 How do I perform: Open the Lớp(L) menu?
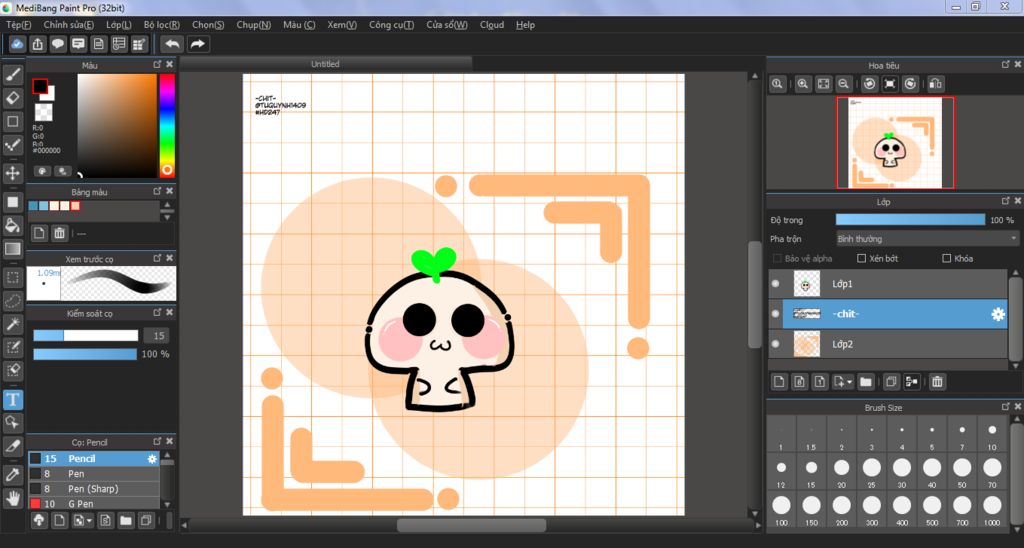click(119, 25)
